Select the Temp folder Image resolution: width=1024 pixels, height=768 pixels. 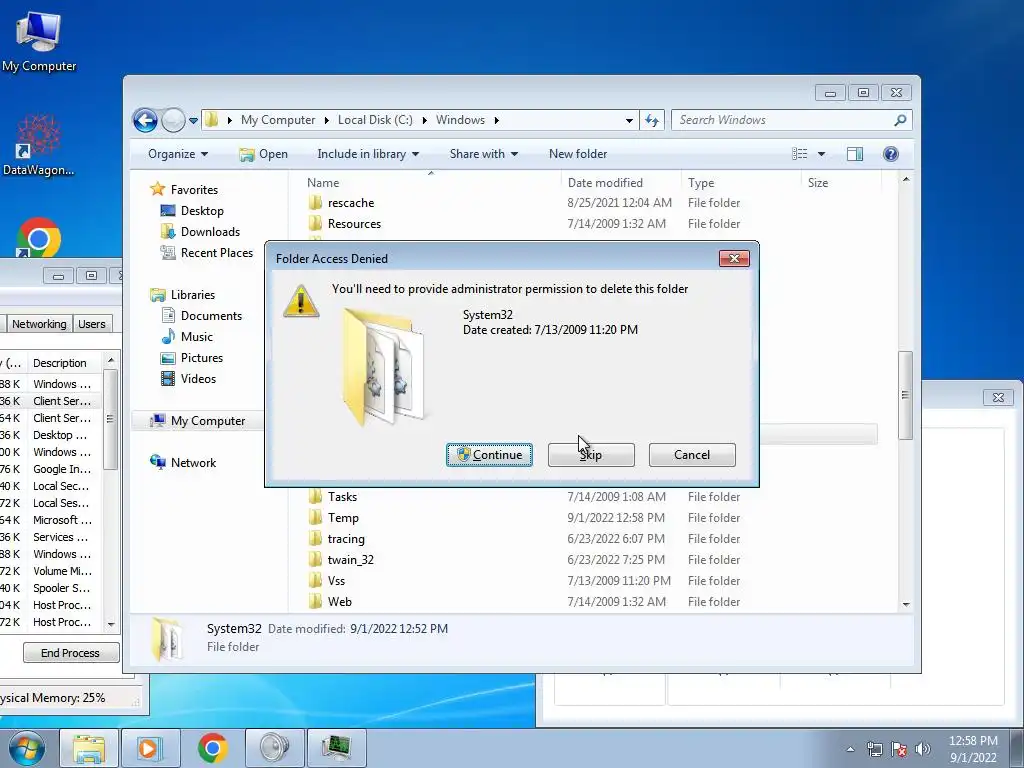point(343,518)
